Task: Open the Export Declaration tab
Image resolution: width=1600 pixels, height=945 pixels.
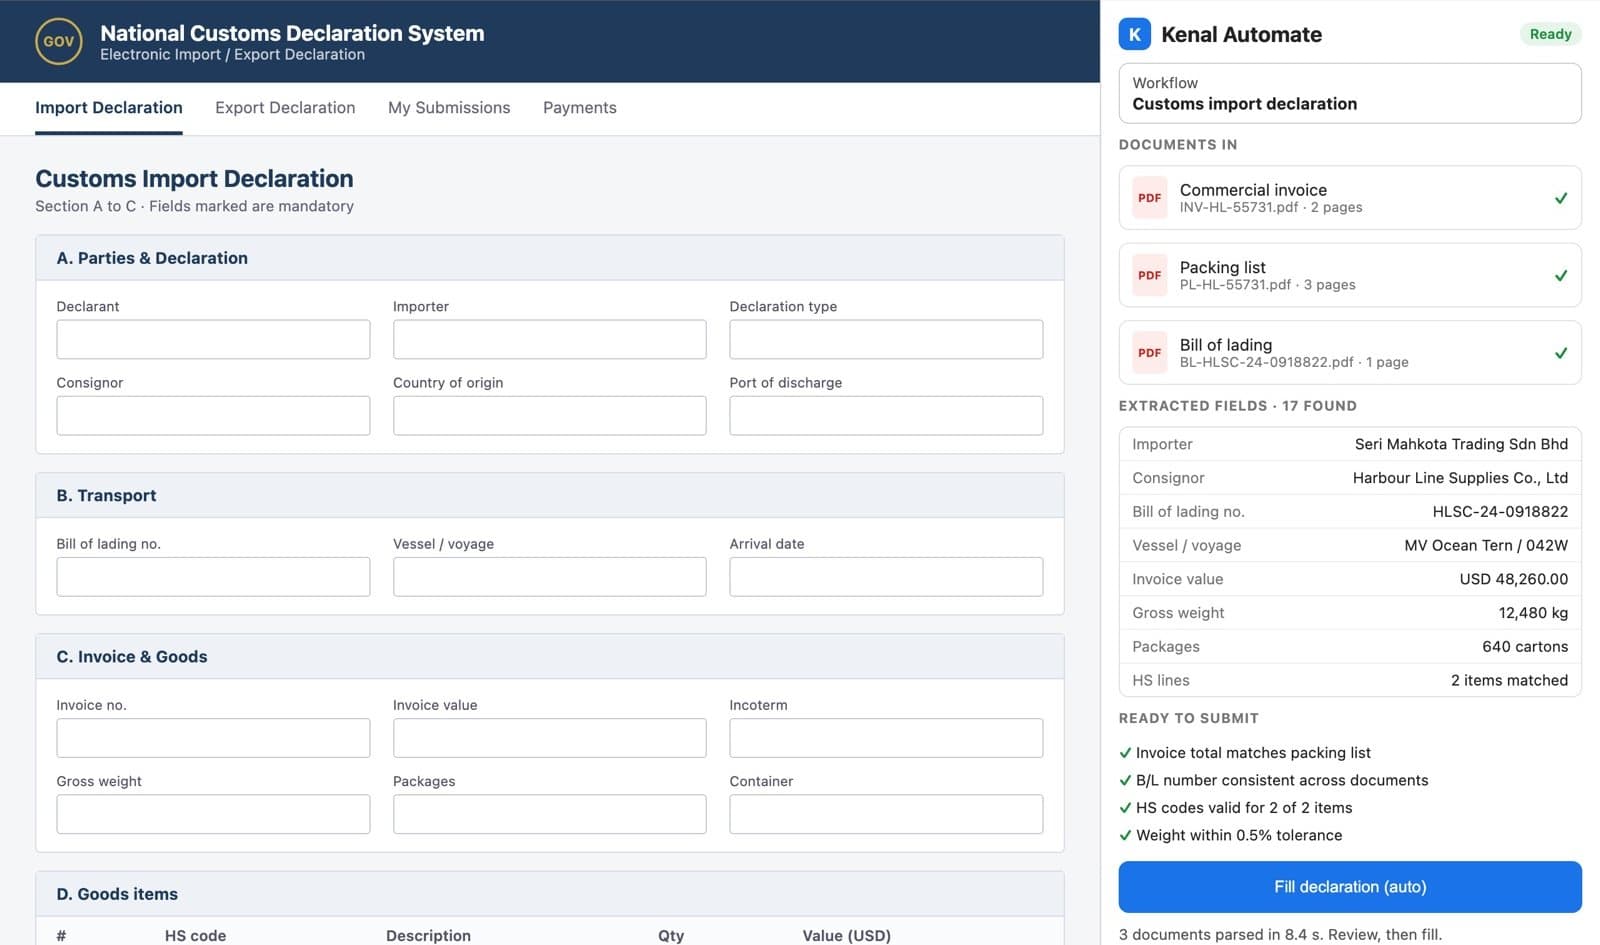Action: (285, 108)
